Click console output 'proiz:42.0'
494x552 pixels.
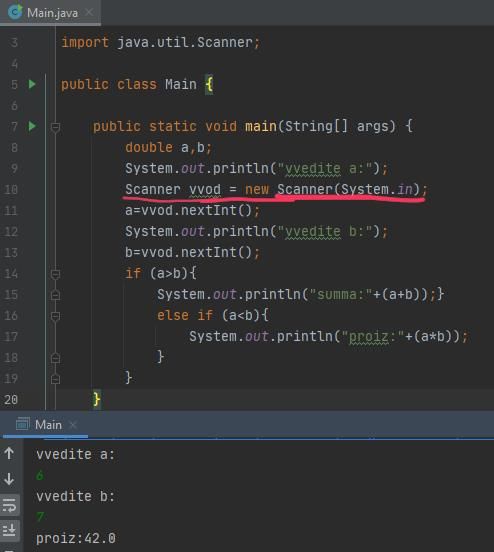[76, 538]
